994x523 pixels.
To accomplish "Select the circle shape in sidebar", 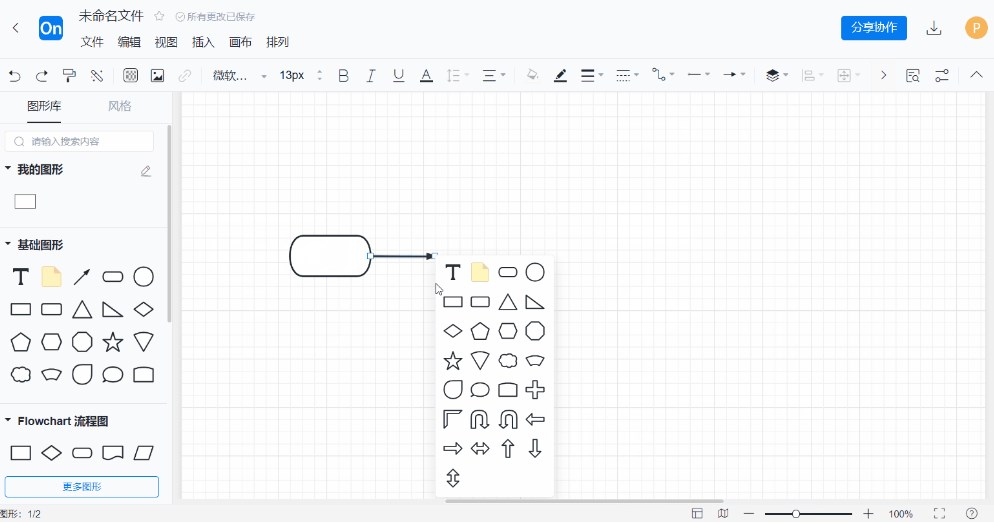I will point(143,277).
